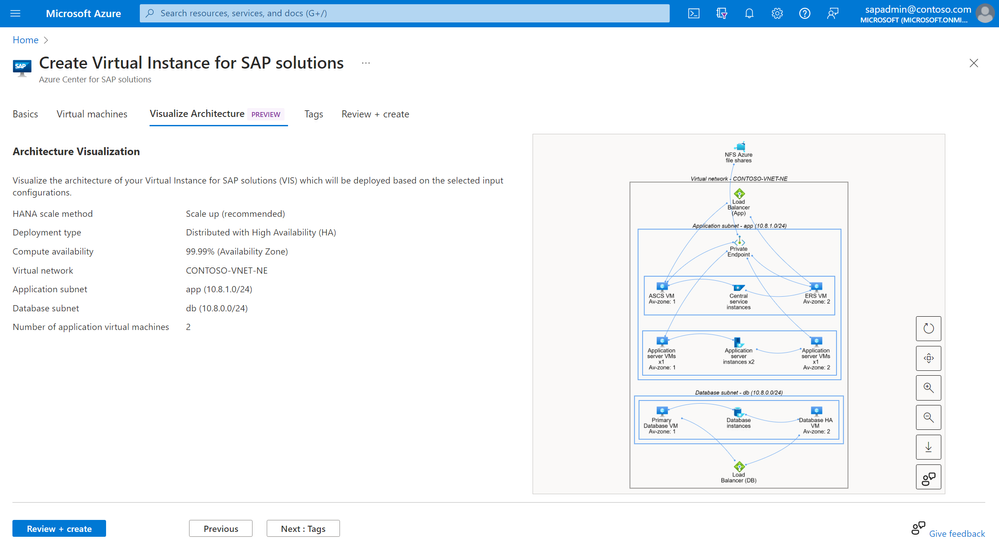Click Application server instances x2 node

pyautogui.click(x=738, y=352)
